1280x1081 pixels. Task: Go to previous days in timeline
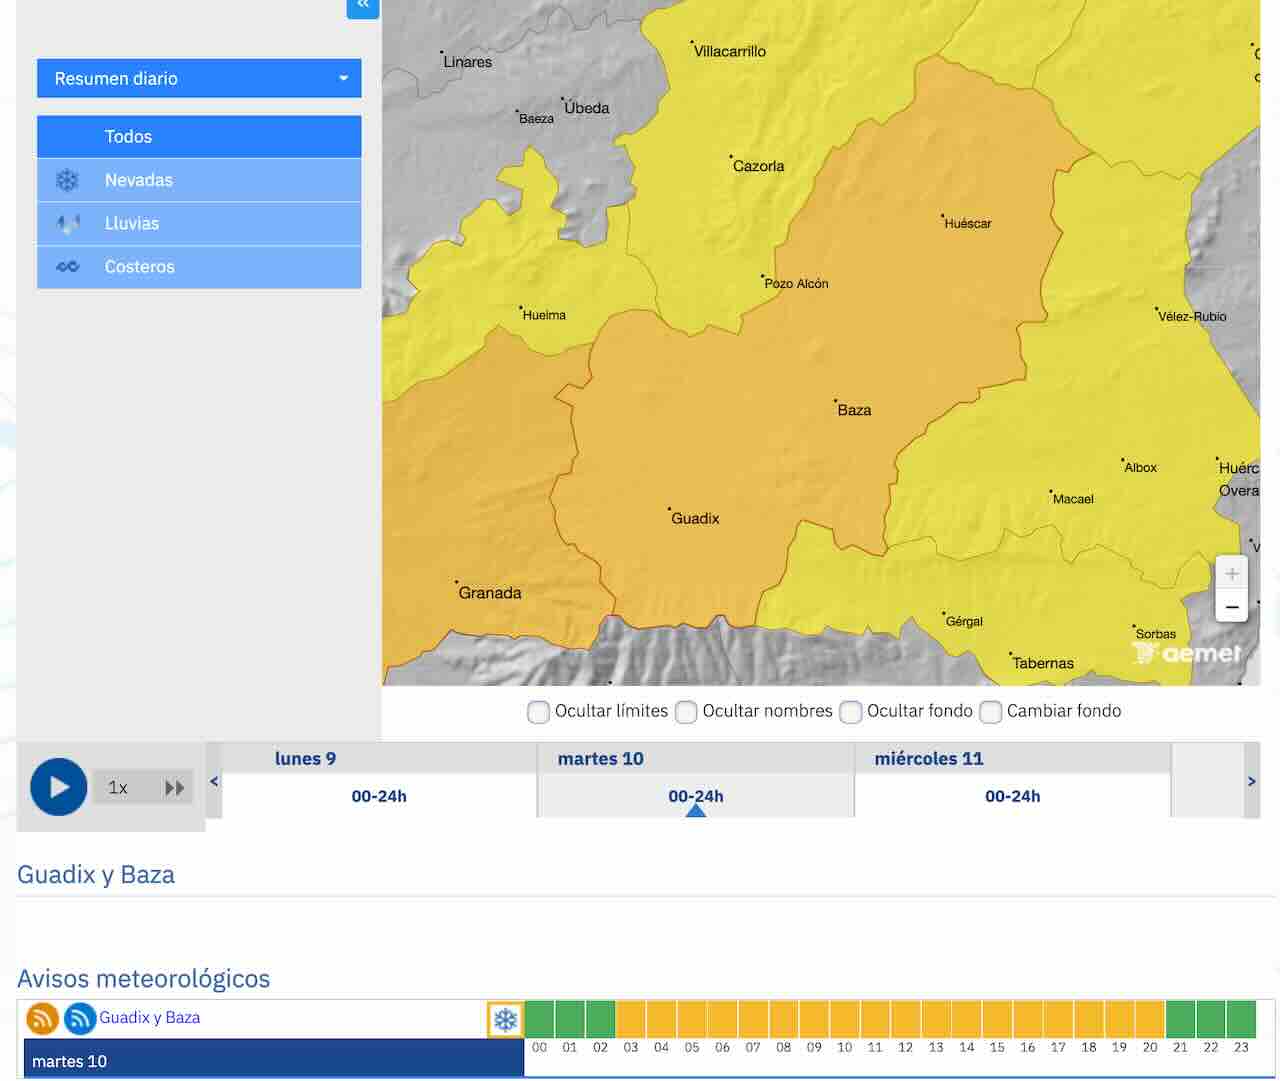(214, 781)
